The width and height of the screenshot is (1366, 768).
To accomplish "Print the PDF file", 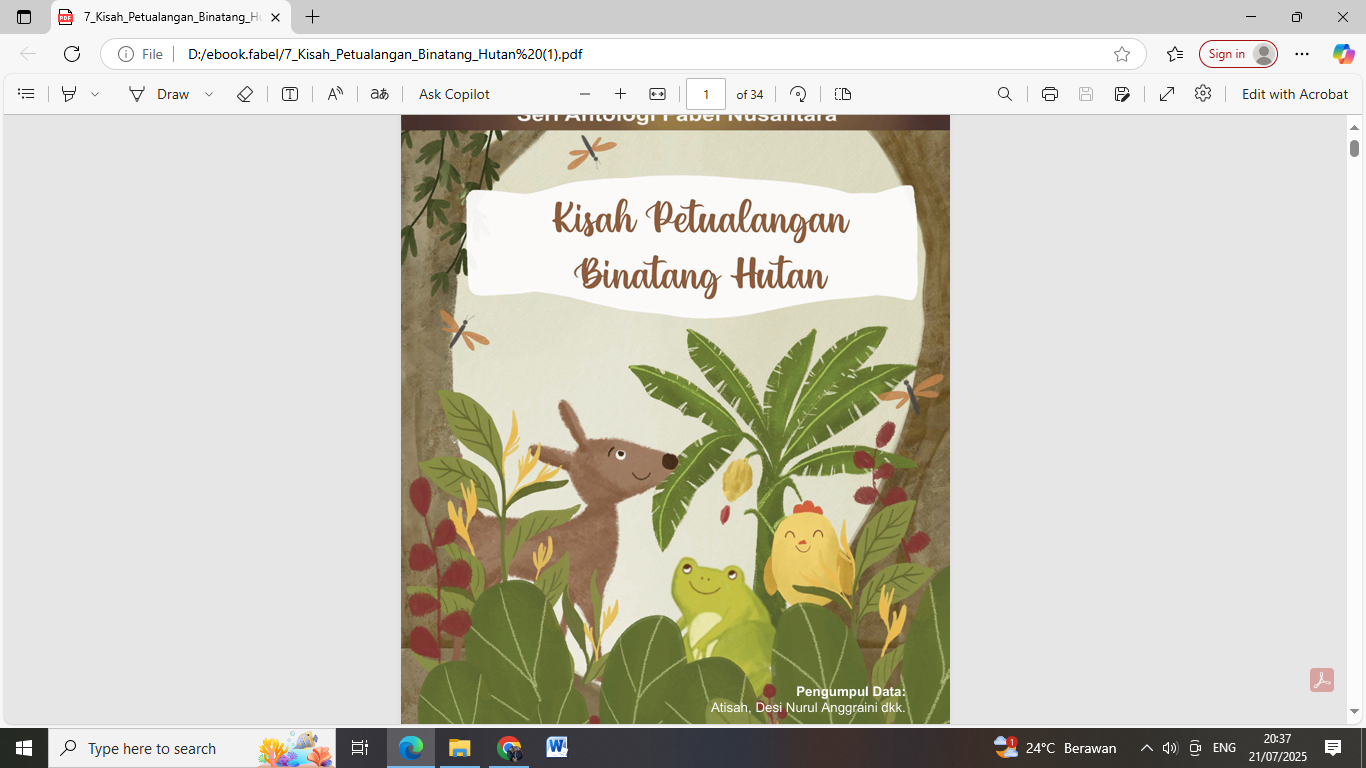I will pos(1049,93).
